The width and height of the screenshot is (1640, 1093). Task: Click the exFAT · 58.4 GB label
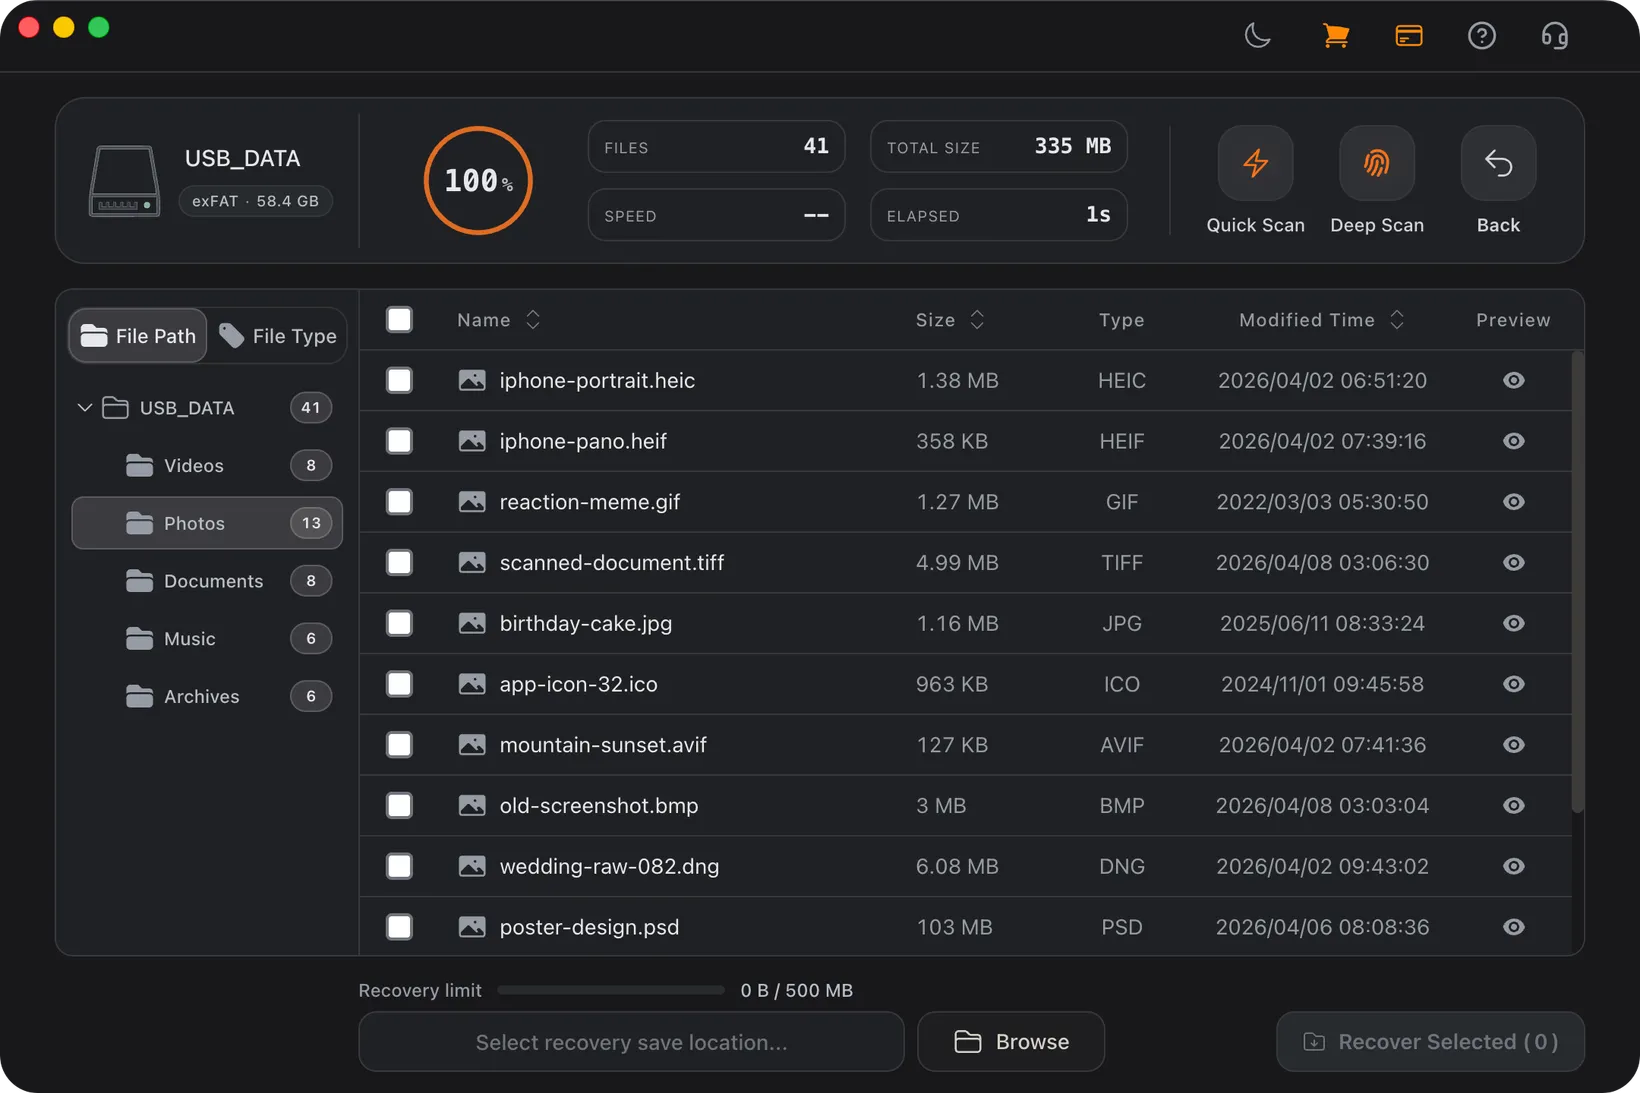pyautogui.click(x=255, y=201)
